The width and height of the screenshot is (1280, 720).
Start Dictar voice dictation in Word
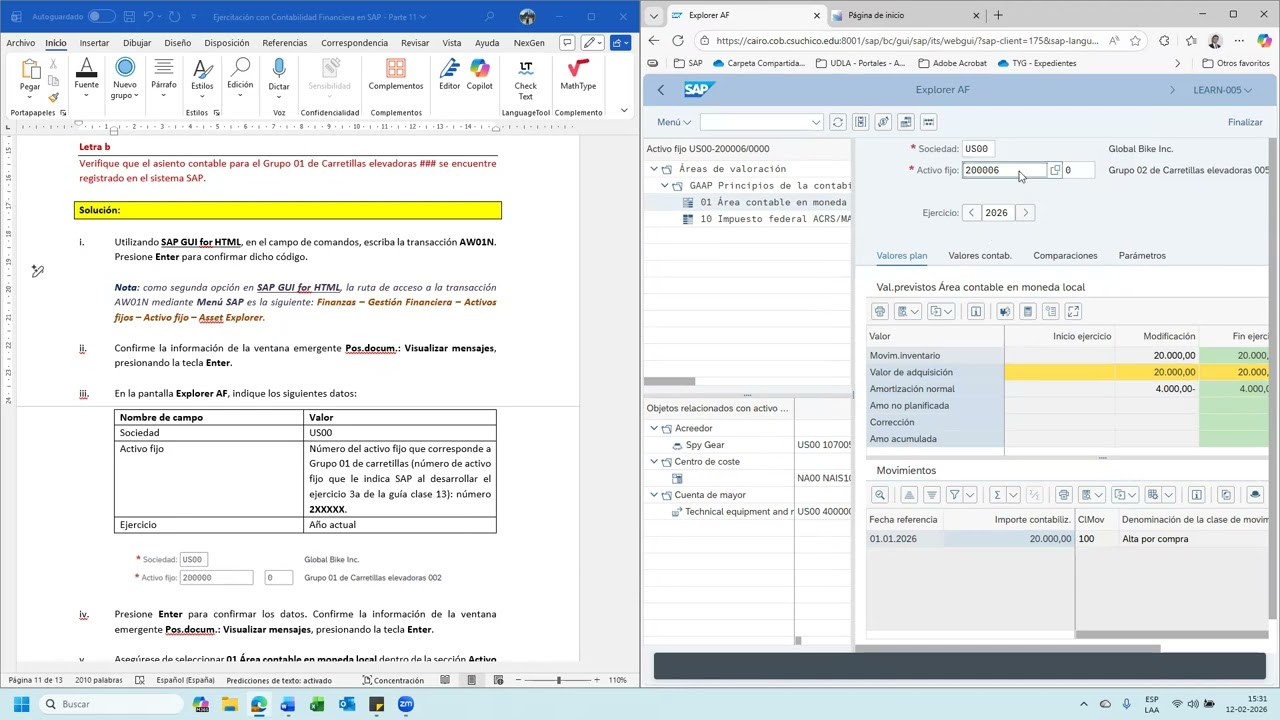click(x=279, y=75)
